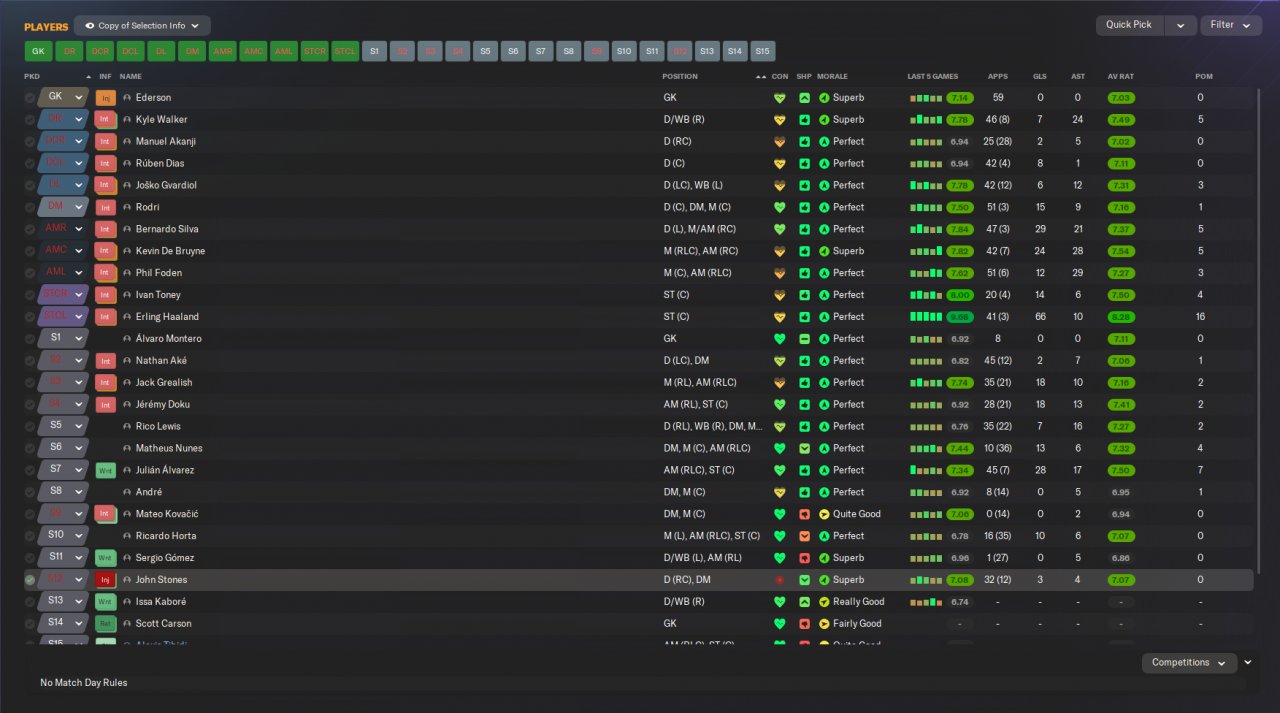1280x713 pixels.
Task: Open the Copy of Selection Info view dropdown
Action: [142, 26]
